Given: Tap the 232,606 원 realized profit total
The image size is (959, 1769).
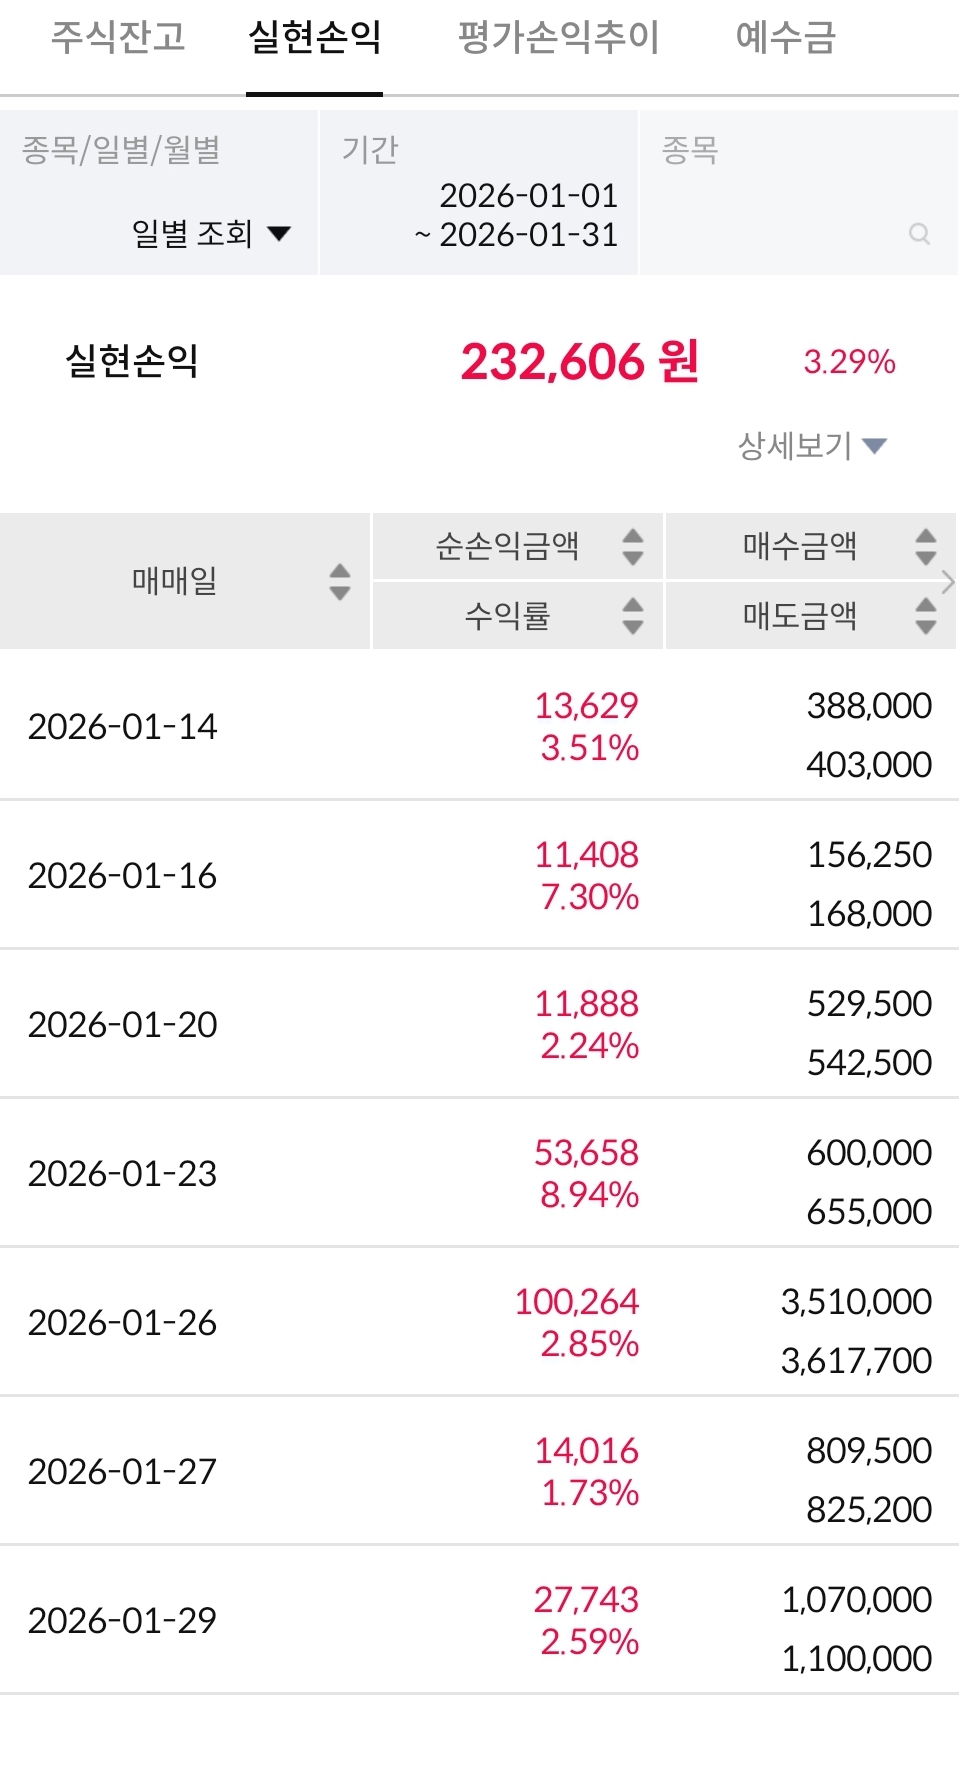Looking at the screenshot, I should tap(579, 362).
